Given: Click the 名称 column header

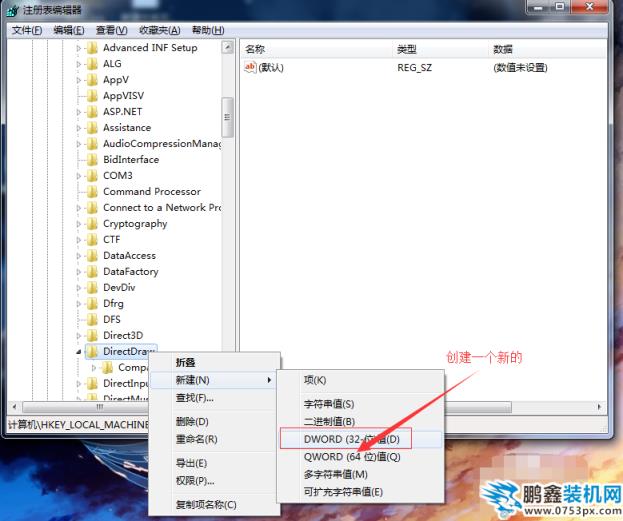Looking at the screenshot, I should click(x=317, y=49).
